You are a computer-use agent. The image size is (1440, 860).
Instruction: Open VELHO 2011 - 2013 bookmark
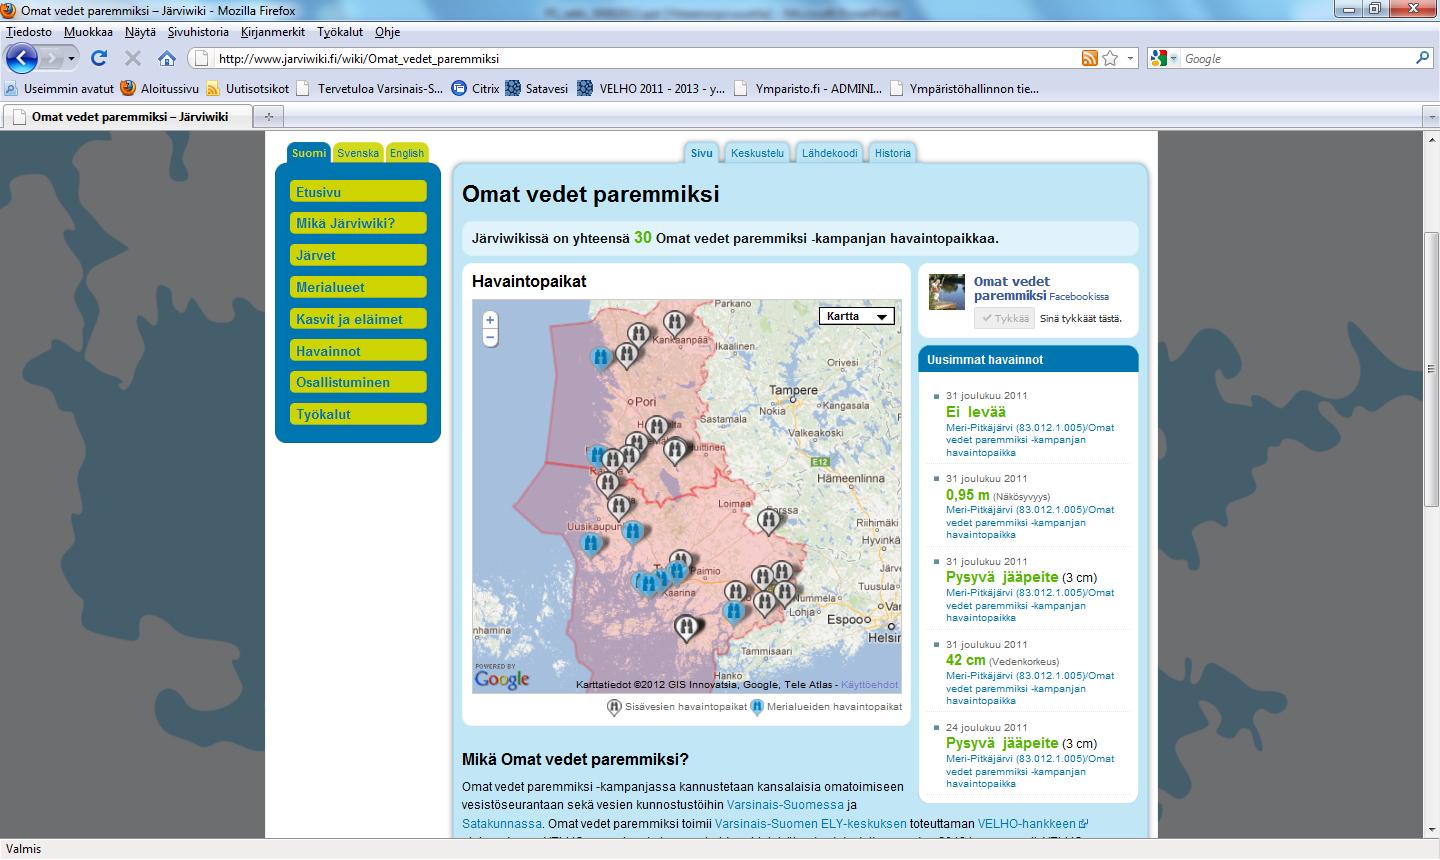[651, 88]
